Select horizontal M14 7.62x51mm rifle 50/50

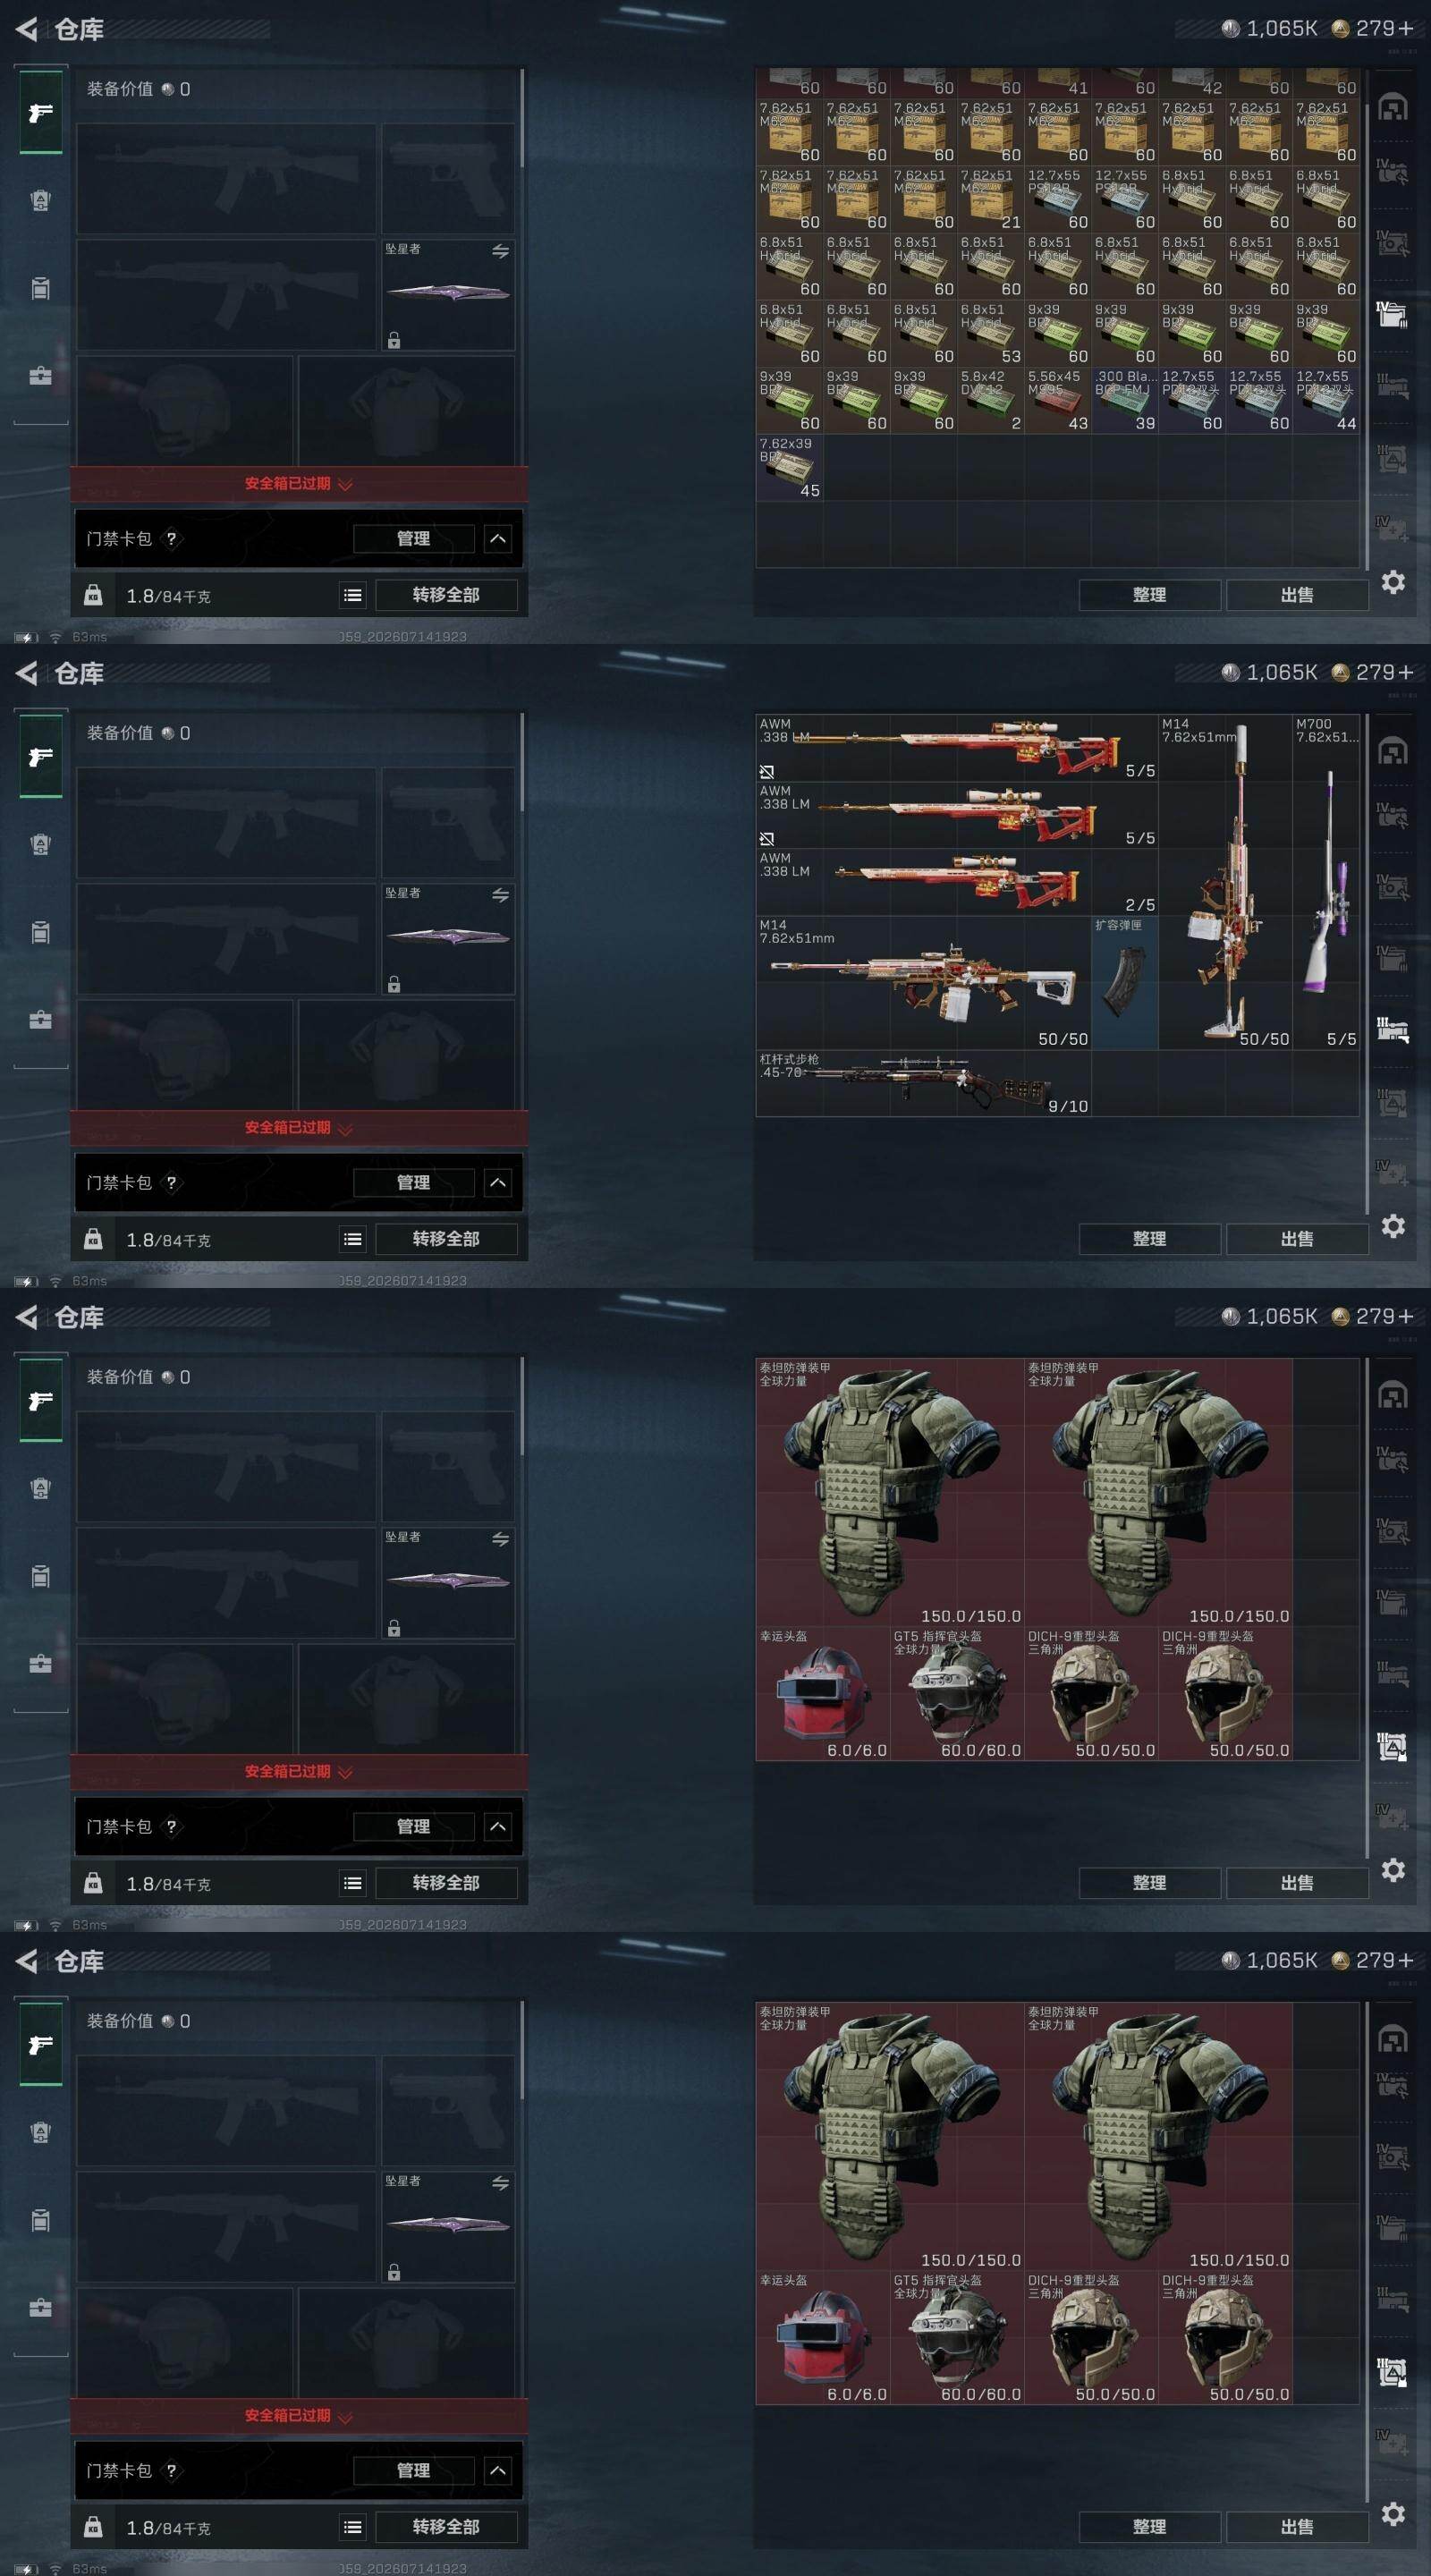pos(924,982)
